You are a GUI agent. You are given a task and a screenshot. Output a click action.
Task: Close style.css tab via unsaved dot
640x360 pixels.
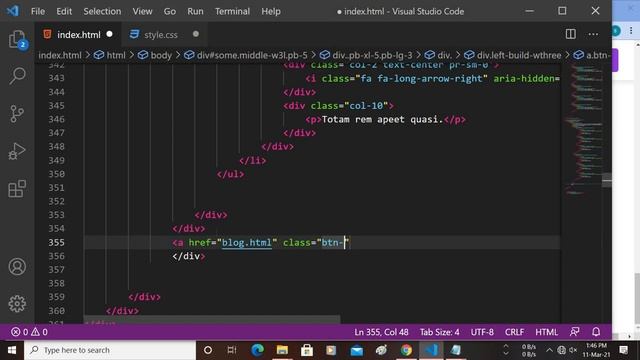[x=196, y=34]
